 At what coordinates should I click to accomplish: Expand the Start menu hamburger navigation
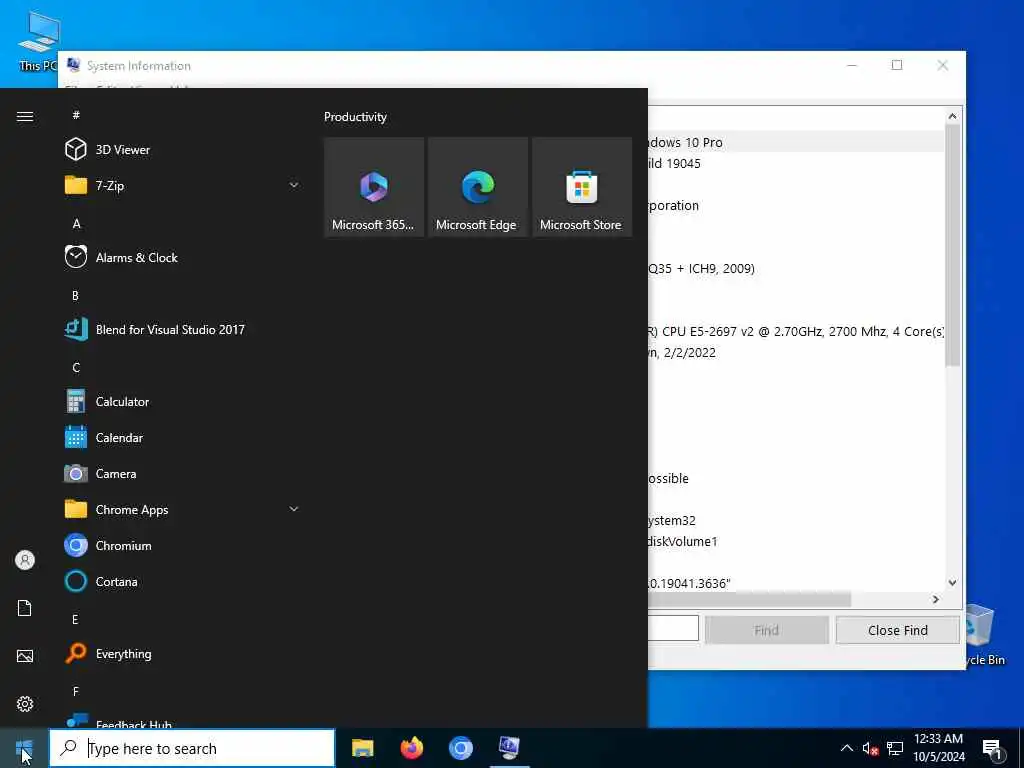click(25, 116)
